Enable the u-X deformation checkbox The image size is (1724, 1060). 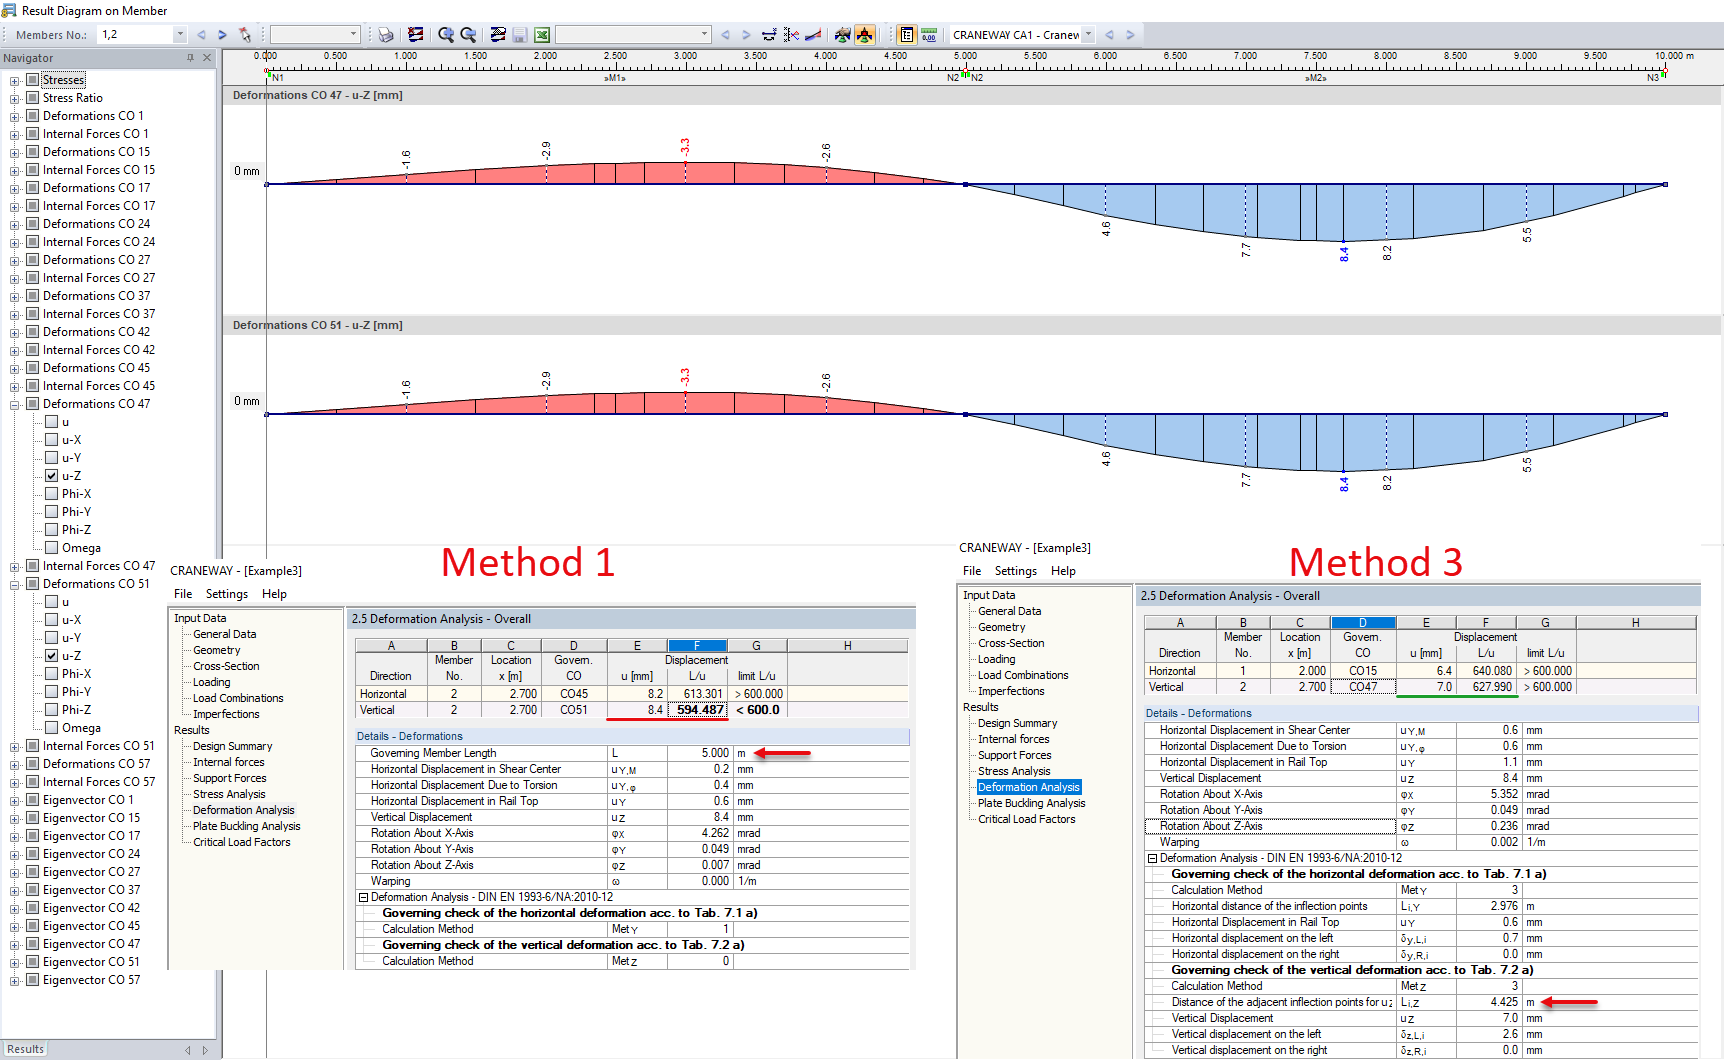(x=52, y=439)
